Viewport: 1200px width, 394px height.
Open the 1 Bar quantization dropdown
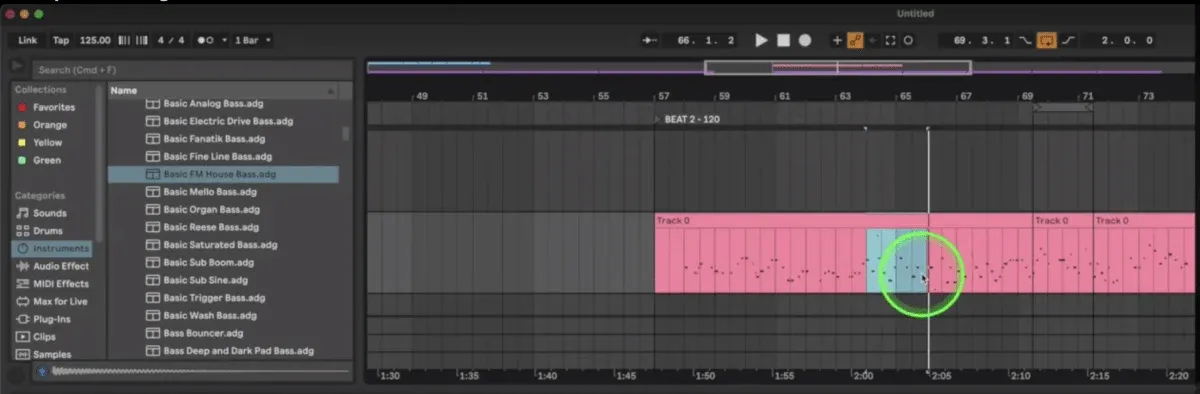(252, 40)
